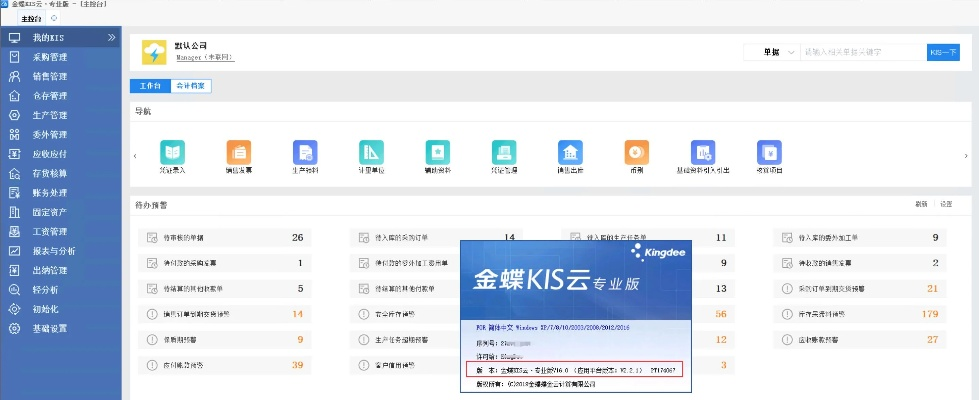Open the orange document navigation icon

click(x=238, y=153)
